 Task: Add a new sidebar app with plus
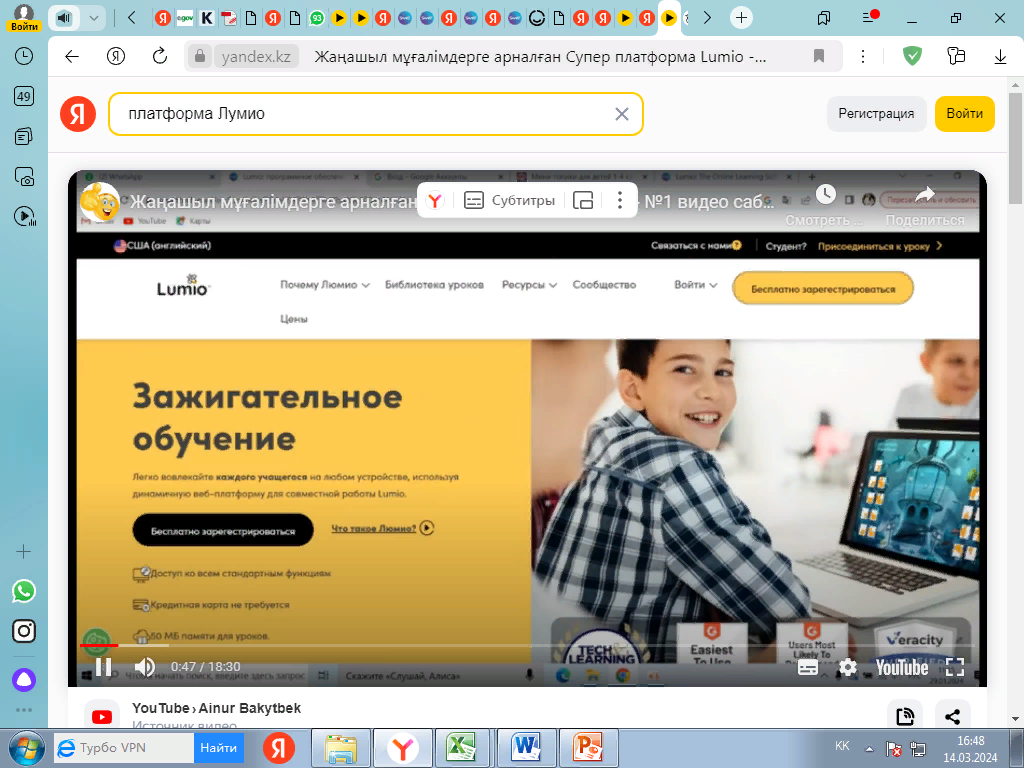tap(24, 552)
